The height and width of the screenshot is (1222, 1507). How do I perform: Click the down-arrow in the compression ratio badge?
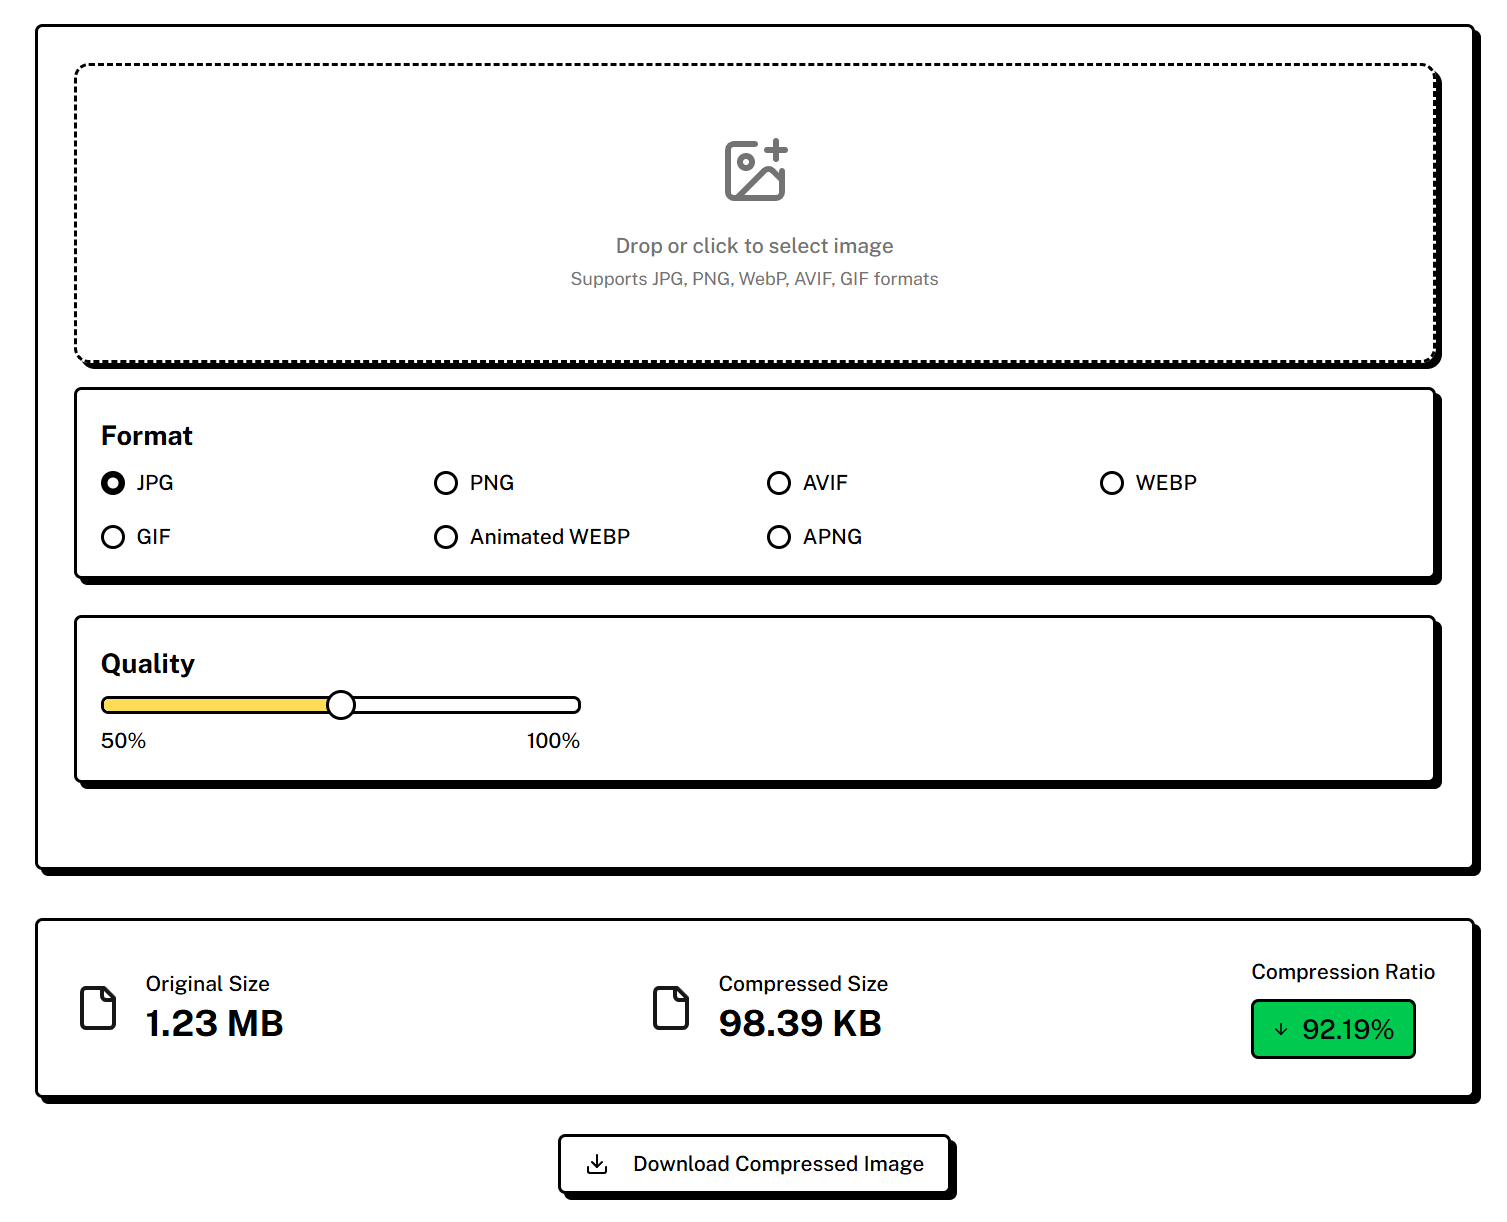click(x=1281, y=1029)
